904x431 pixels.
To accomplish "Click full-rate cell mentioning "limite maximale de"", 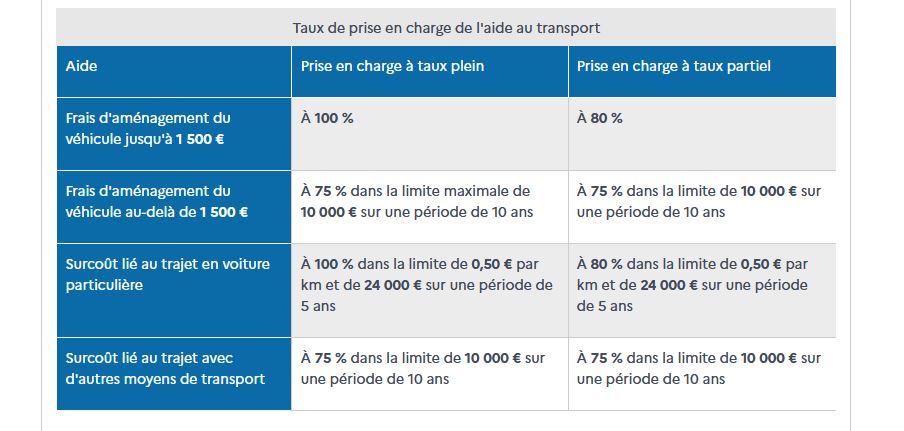I will coord(429,201).
